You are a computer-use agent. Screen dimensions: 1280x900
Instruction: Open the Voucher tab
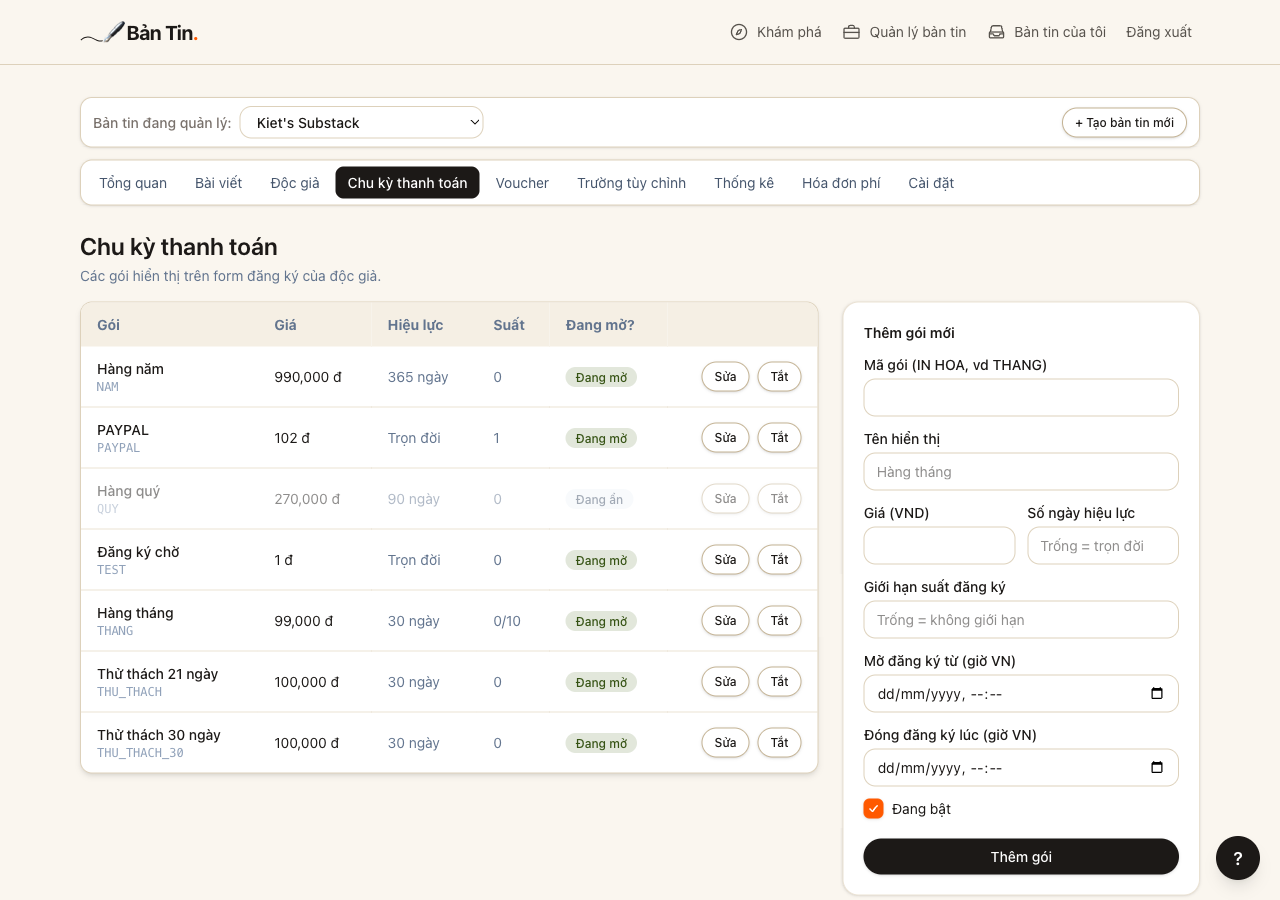tap(522, 183)
